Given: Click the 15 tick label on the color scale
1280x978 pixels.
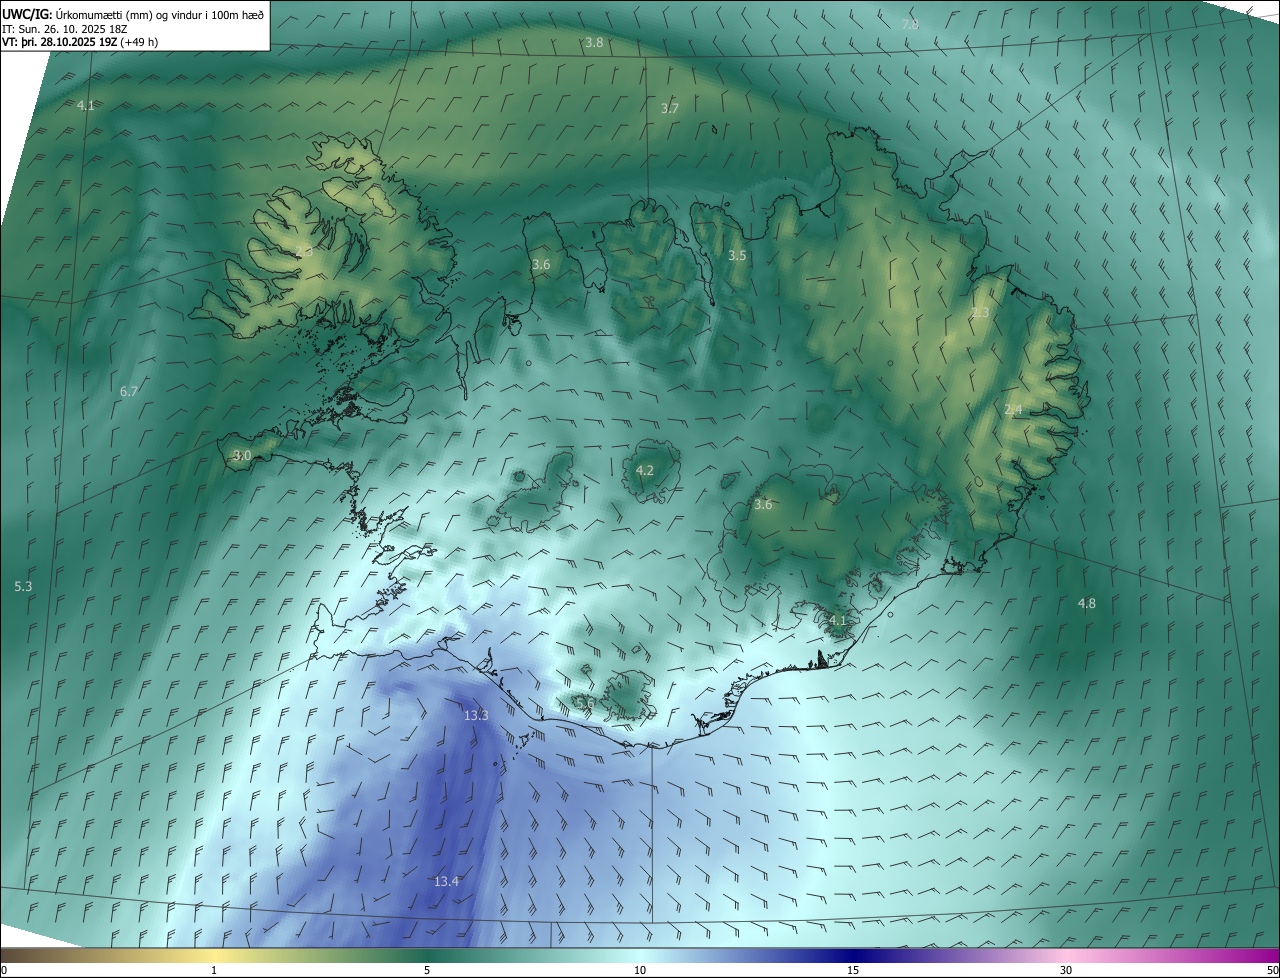Looking at the screenshot, I should tap(853, 970).
